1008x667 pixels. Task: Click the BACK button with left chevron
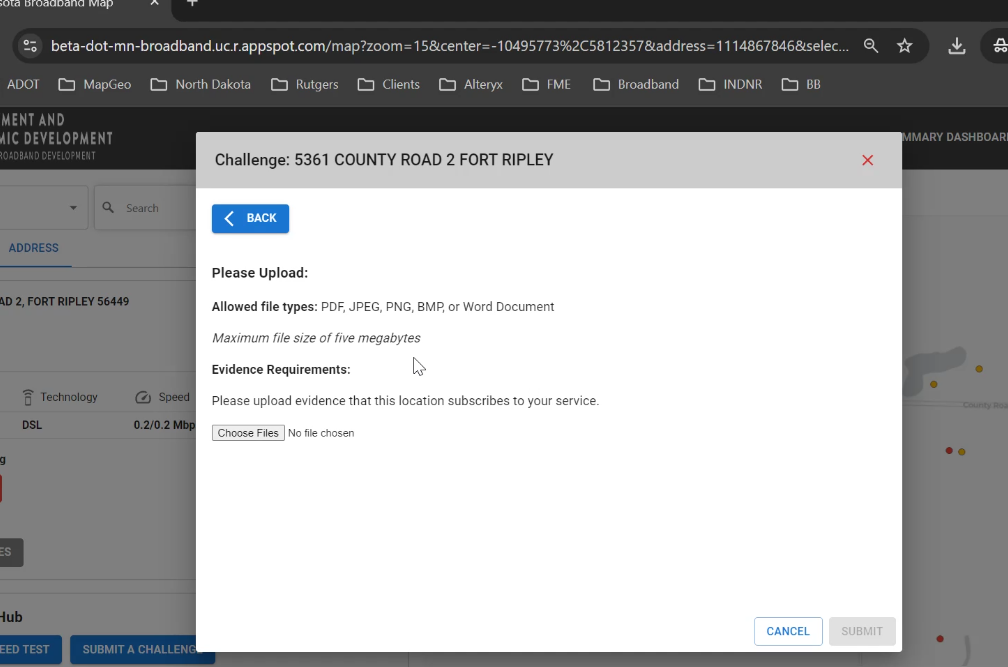coord(250,218)
